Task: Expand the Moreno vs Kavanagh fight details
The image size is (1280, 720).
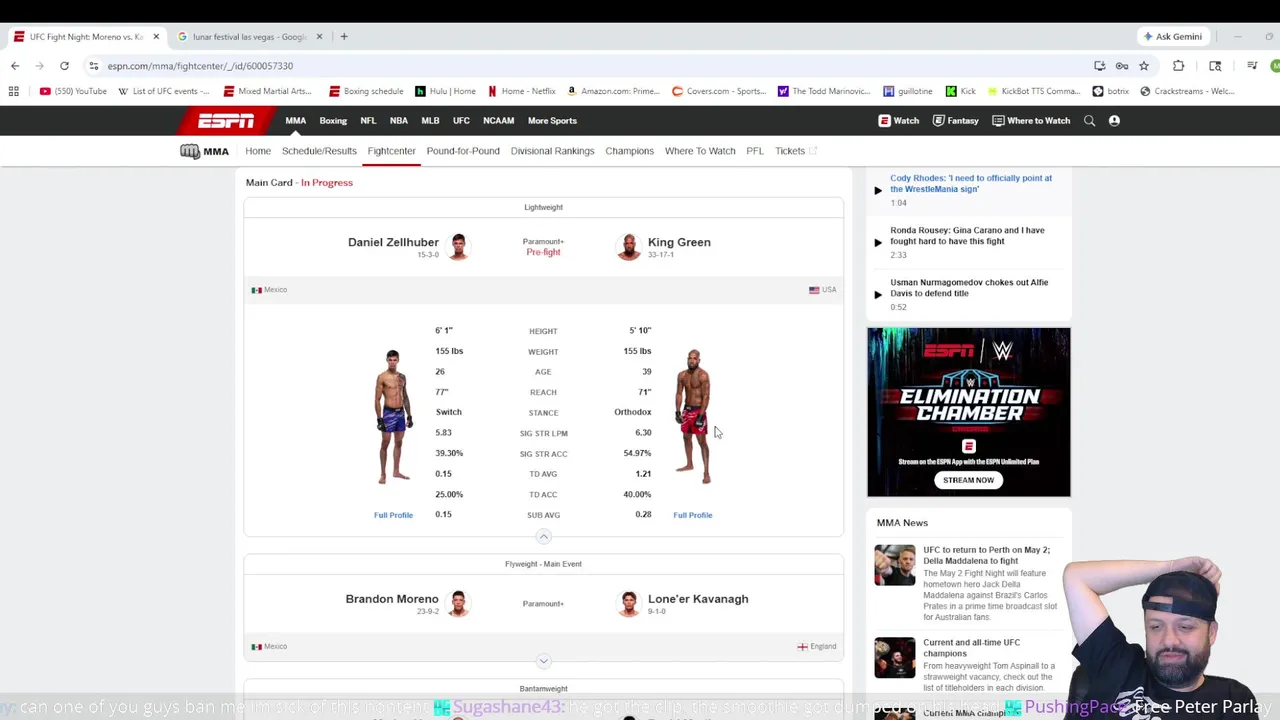Action: 543,661
